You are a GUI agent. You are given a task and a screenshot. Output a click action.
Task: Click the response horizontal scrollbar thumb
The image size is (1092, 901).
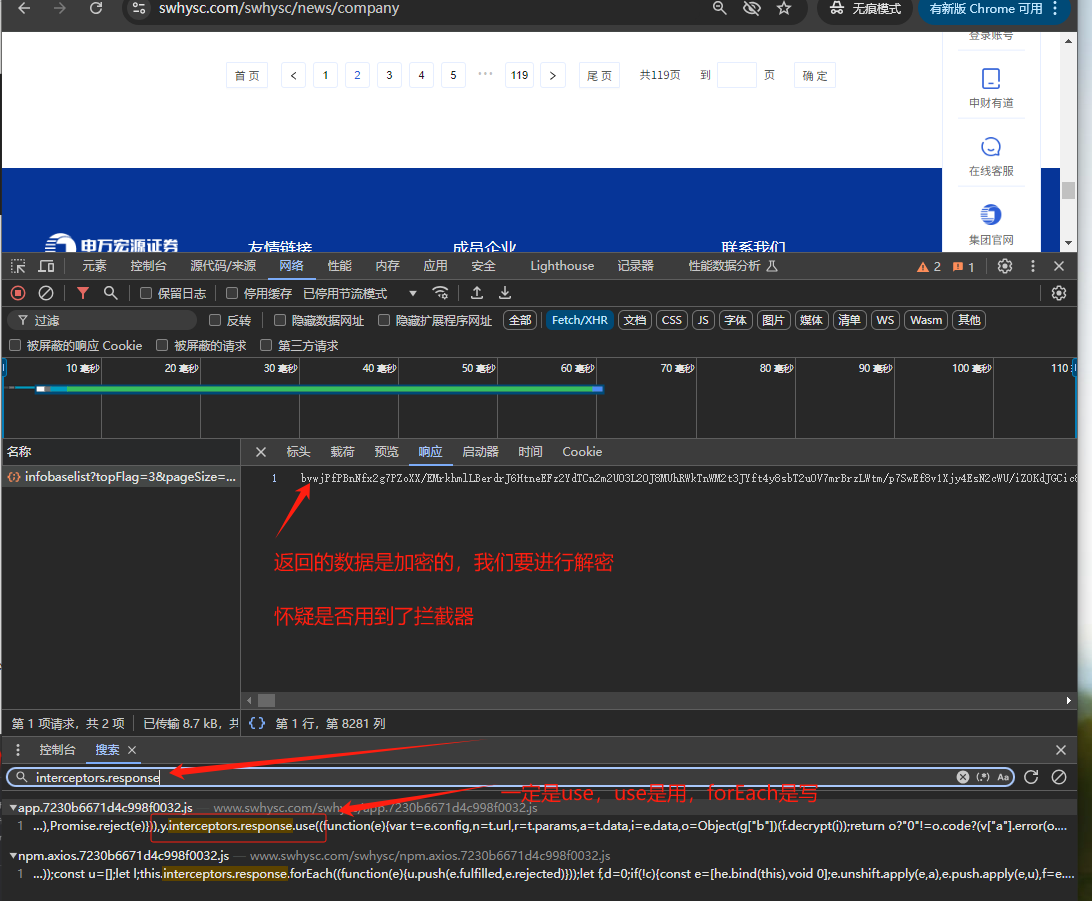click(267, 700)
